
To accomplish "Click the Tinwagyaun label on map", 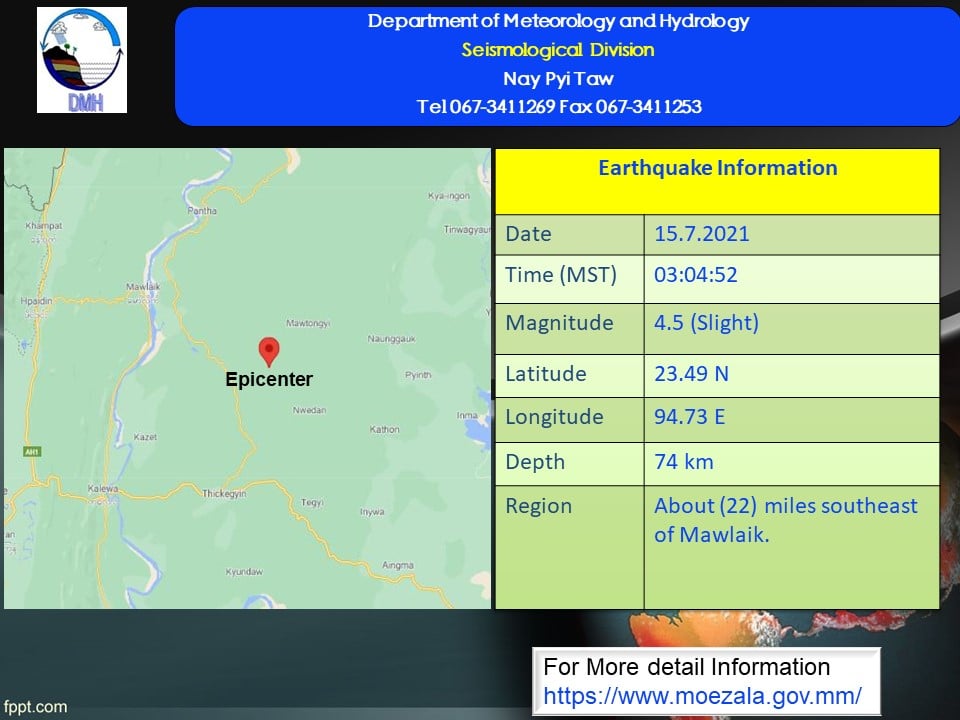I will coord(467,230).
